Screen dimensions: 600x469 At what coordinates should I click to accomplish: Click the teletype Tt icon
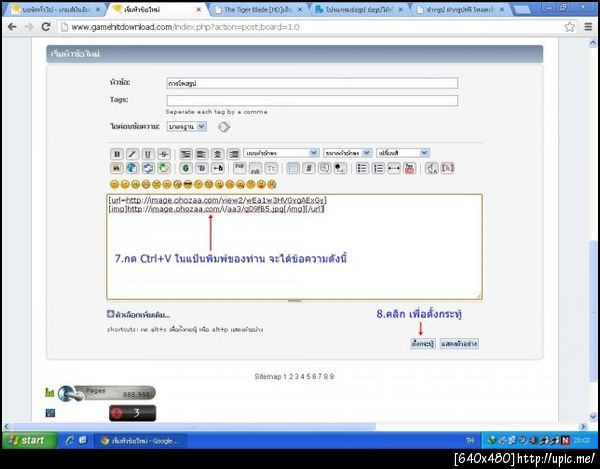(271, 168)
